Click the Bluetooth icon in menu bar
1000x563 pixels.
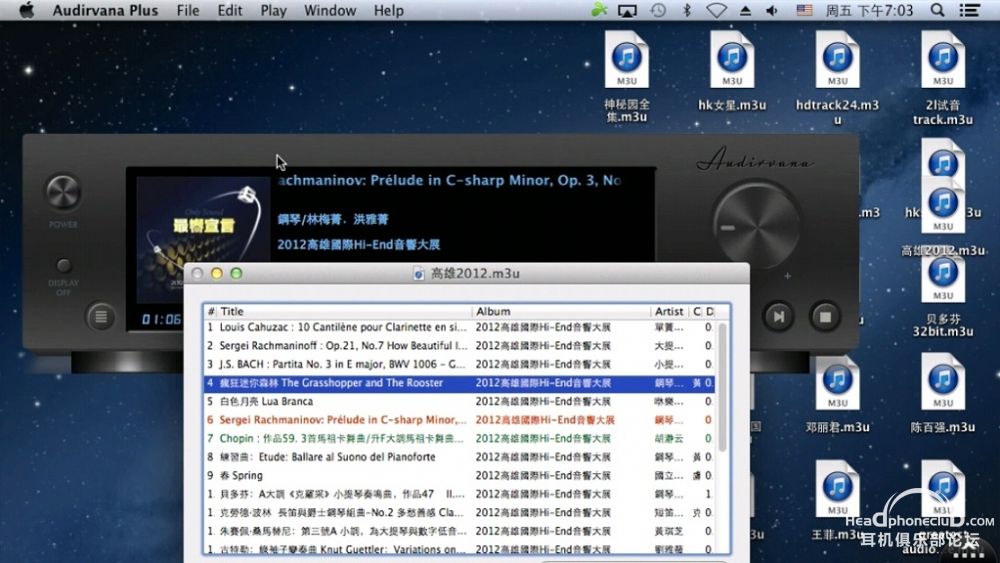tap(687, 10)
